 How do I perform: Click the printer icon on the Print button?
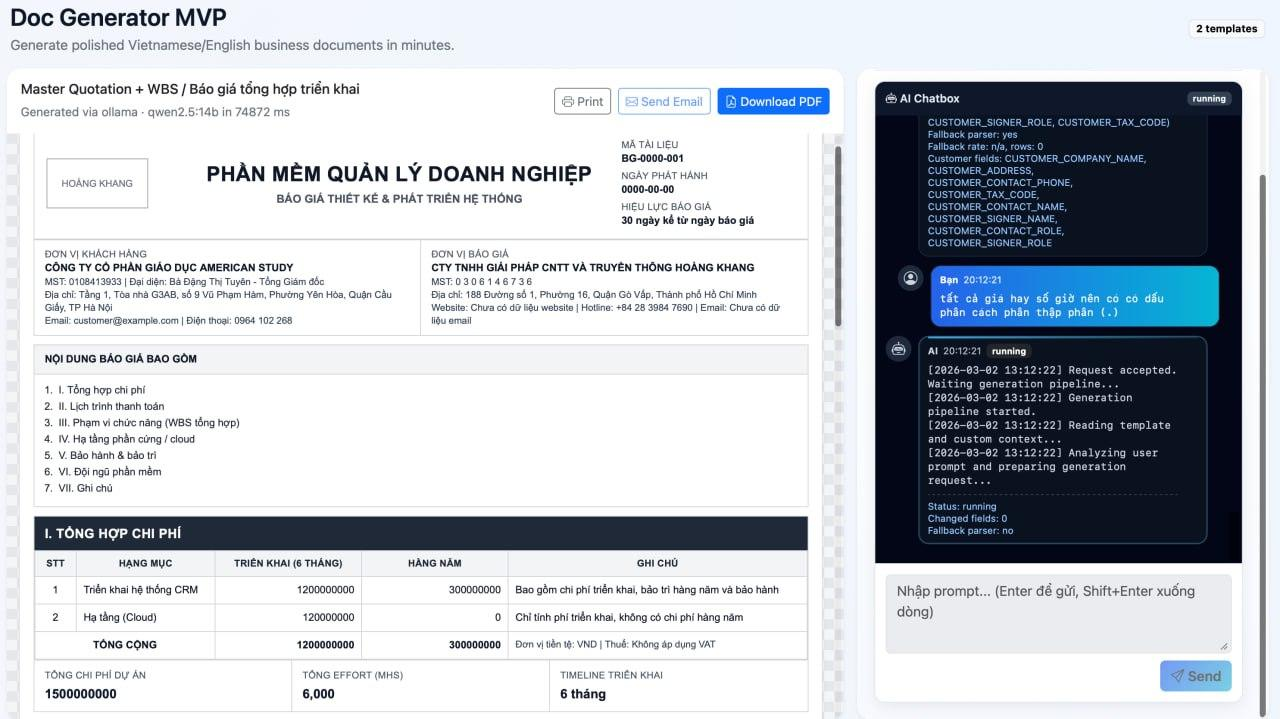click(567, 101)
